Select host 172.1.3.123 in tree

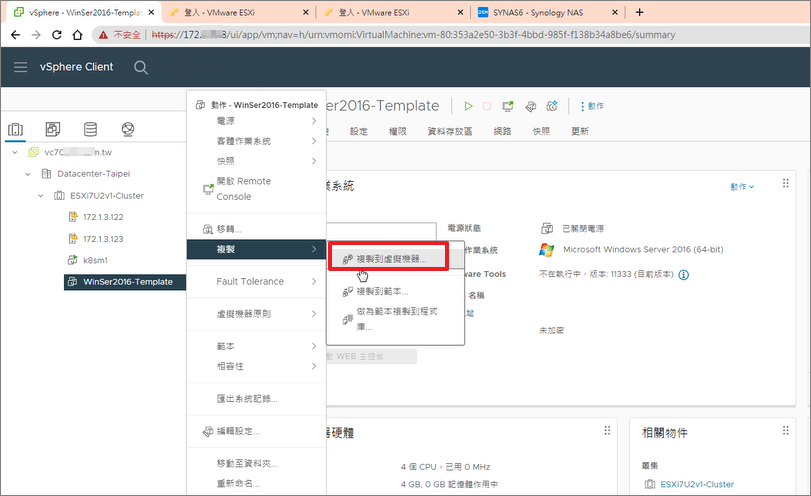coord(103,239)
